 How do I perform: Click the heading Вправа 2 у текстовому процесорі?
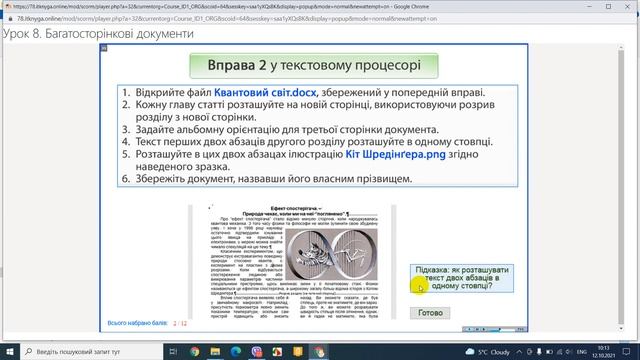point(314,65)
